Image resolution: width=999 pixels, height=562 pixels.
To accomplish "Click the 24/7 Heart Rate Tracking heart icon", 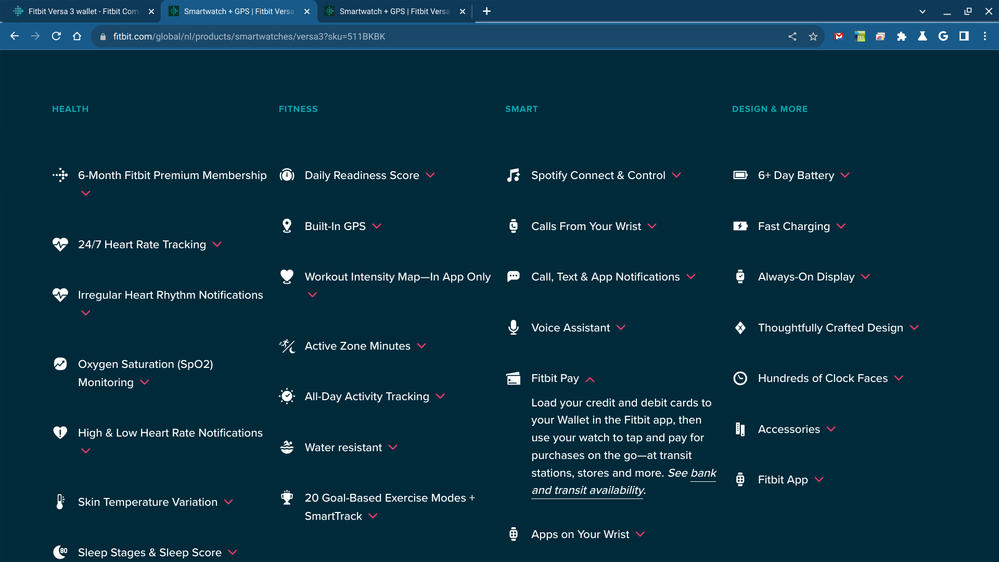I will [60, 245].
